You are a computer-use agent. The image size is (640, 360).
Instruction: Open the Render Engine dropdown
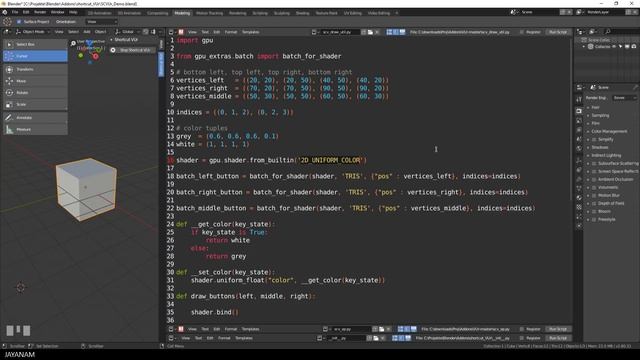pos(624,98)
